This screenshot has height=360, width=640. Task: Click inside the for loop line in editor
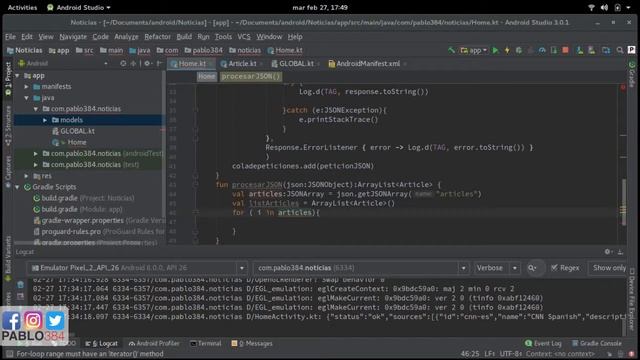[276, 213]
